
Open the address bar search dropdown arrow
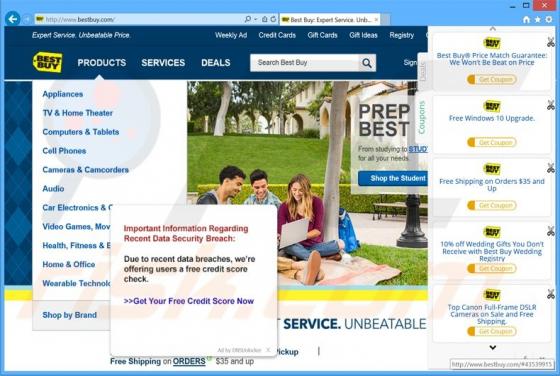tap(256, 19)
